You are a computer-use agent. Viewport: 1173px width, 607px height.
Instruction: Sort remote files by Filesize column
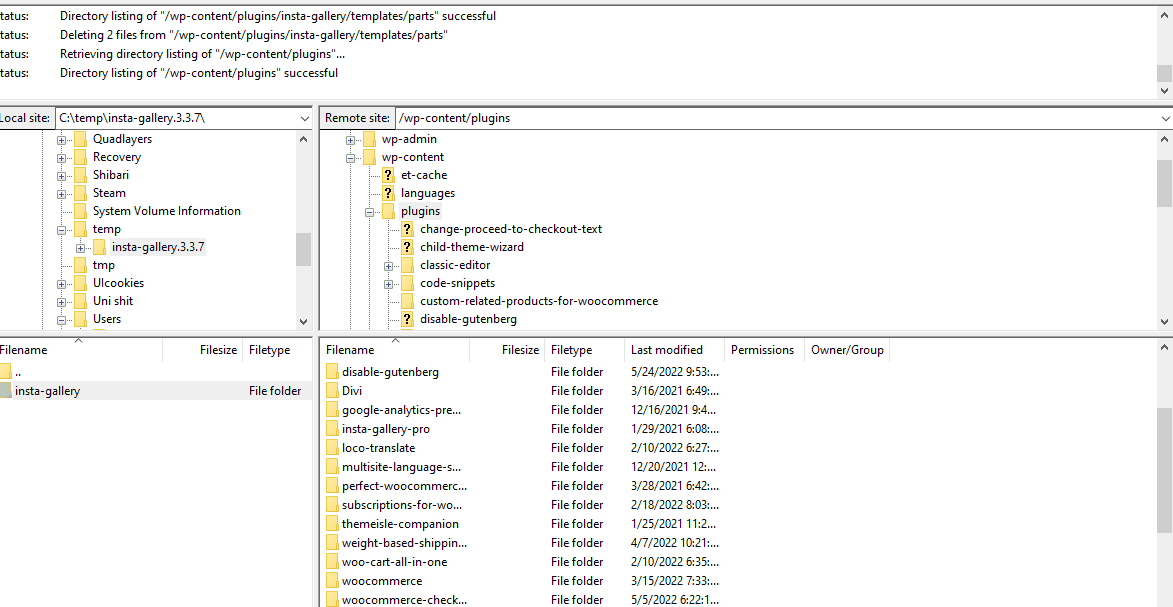click(x=506, y=350)
